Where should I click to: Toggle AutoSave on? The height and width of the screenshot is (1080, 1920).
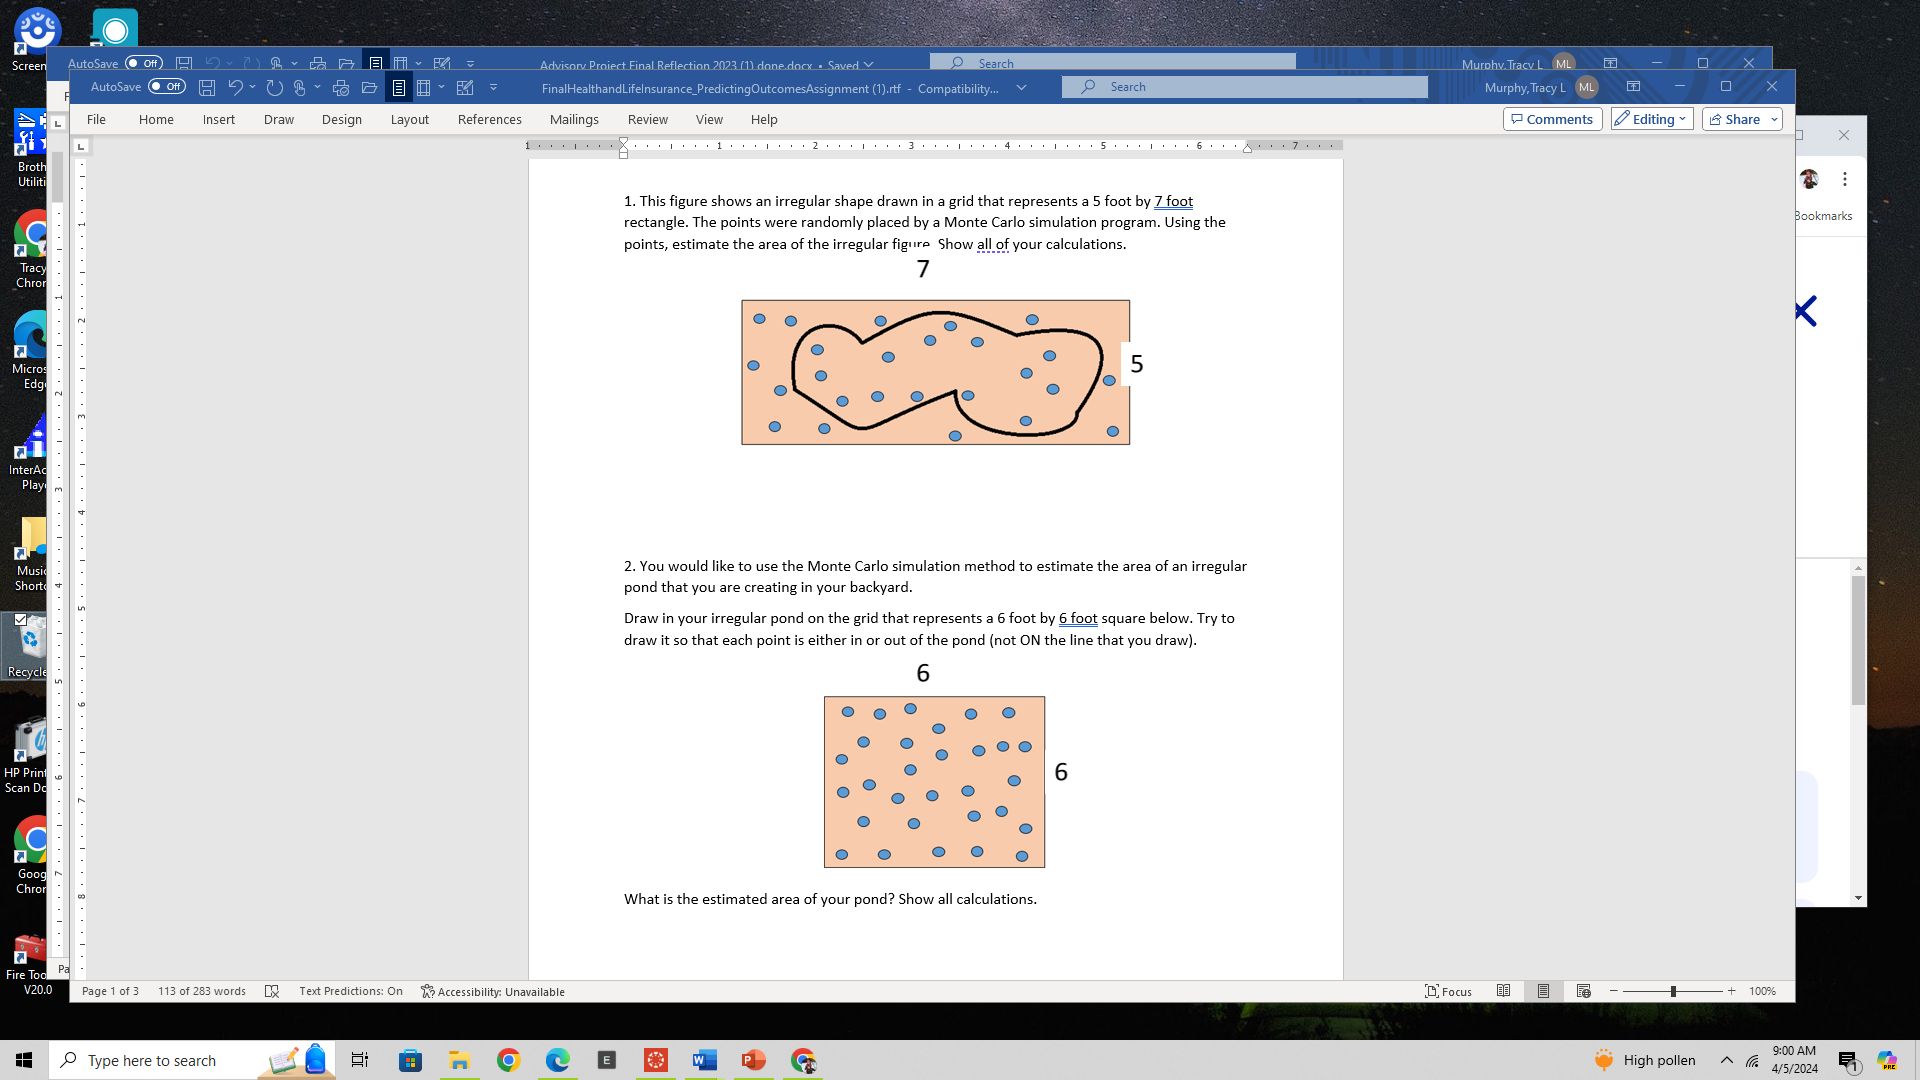click(167, 87)
